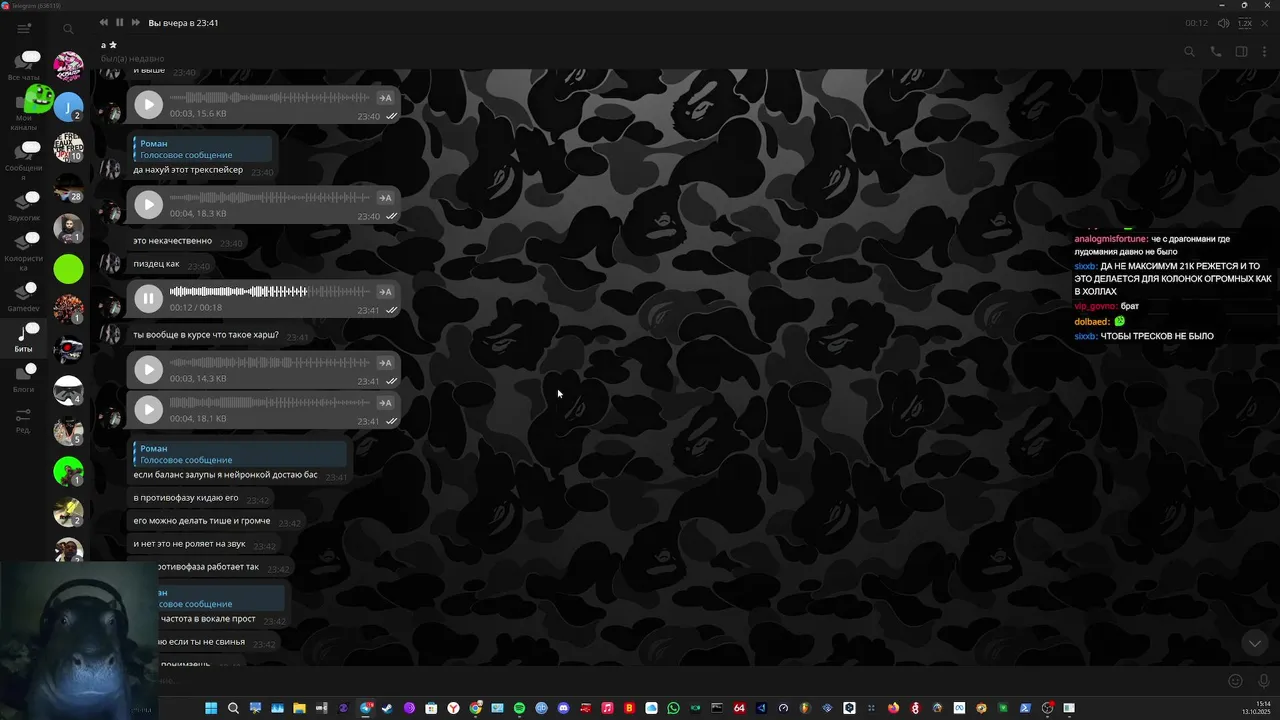Open the Telegram hamburger main menu

coord(23,29)
